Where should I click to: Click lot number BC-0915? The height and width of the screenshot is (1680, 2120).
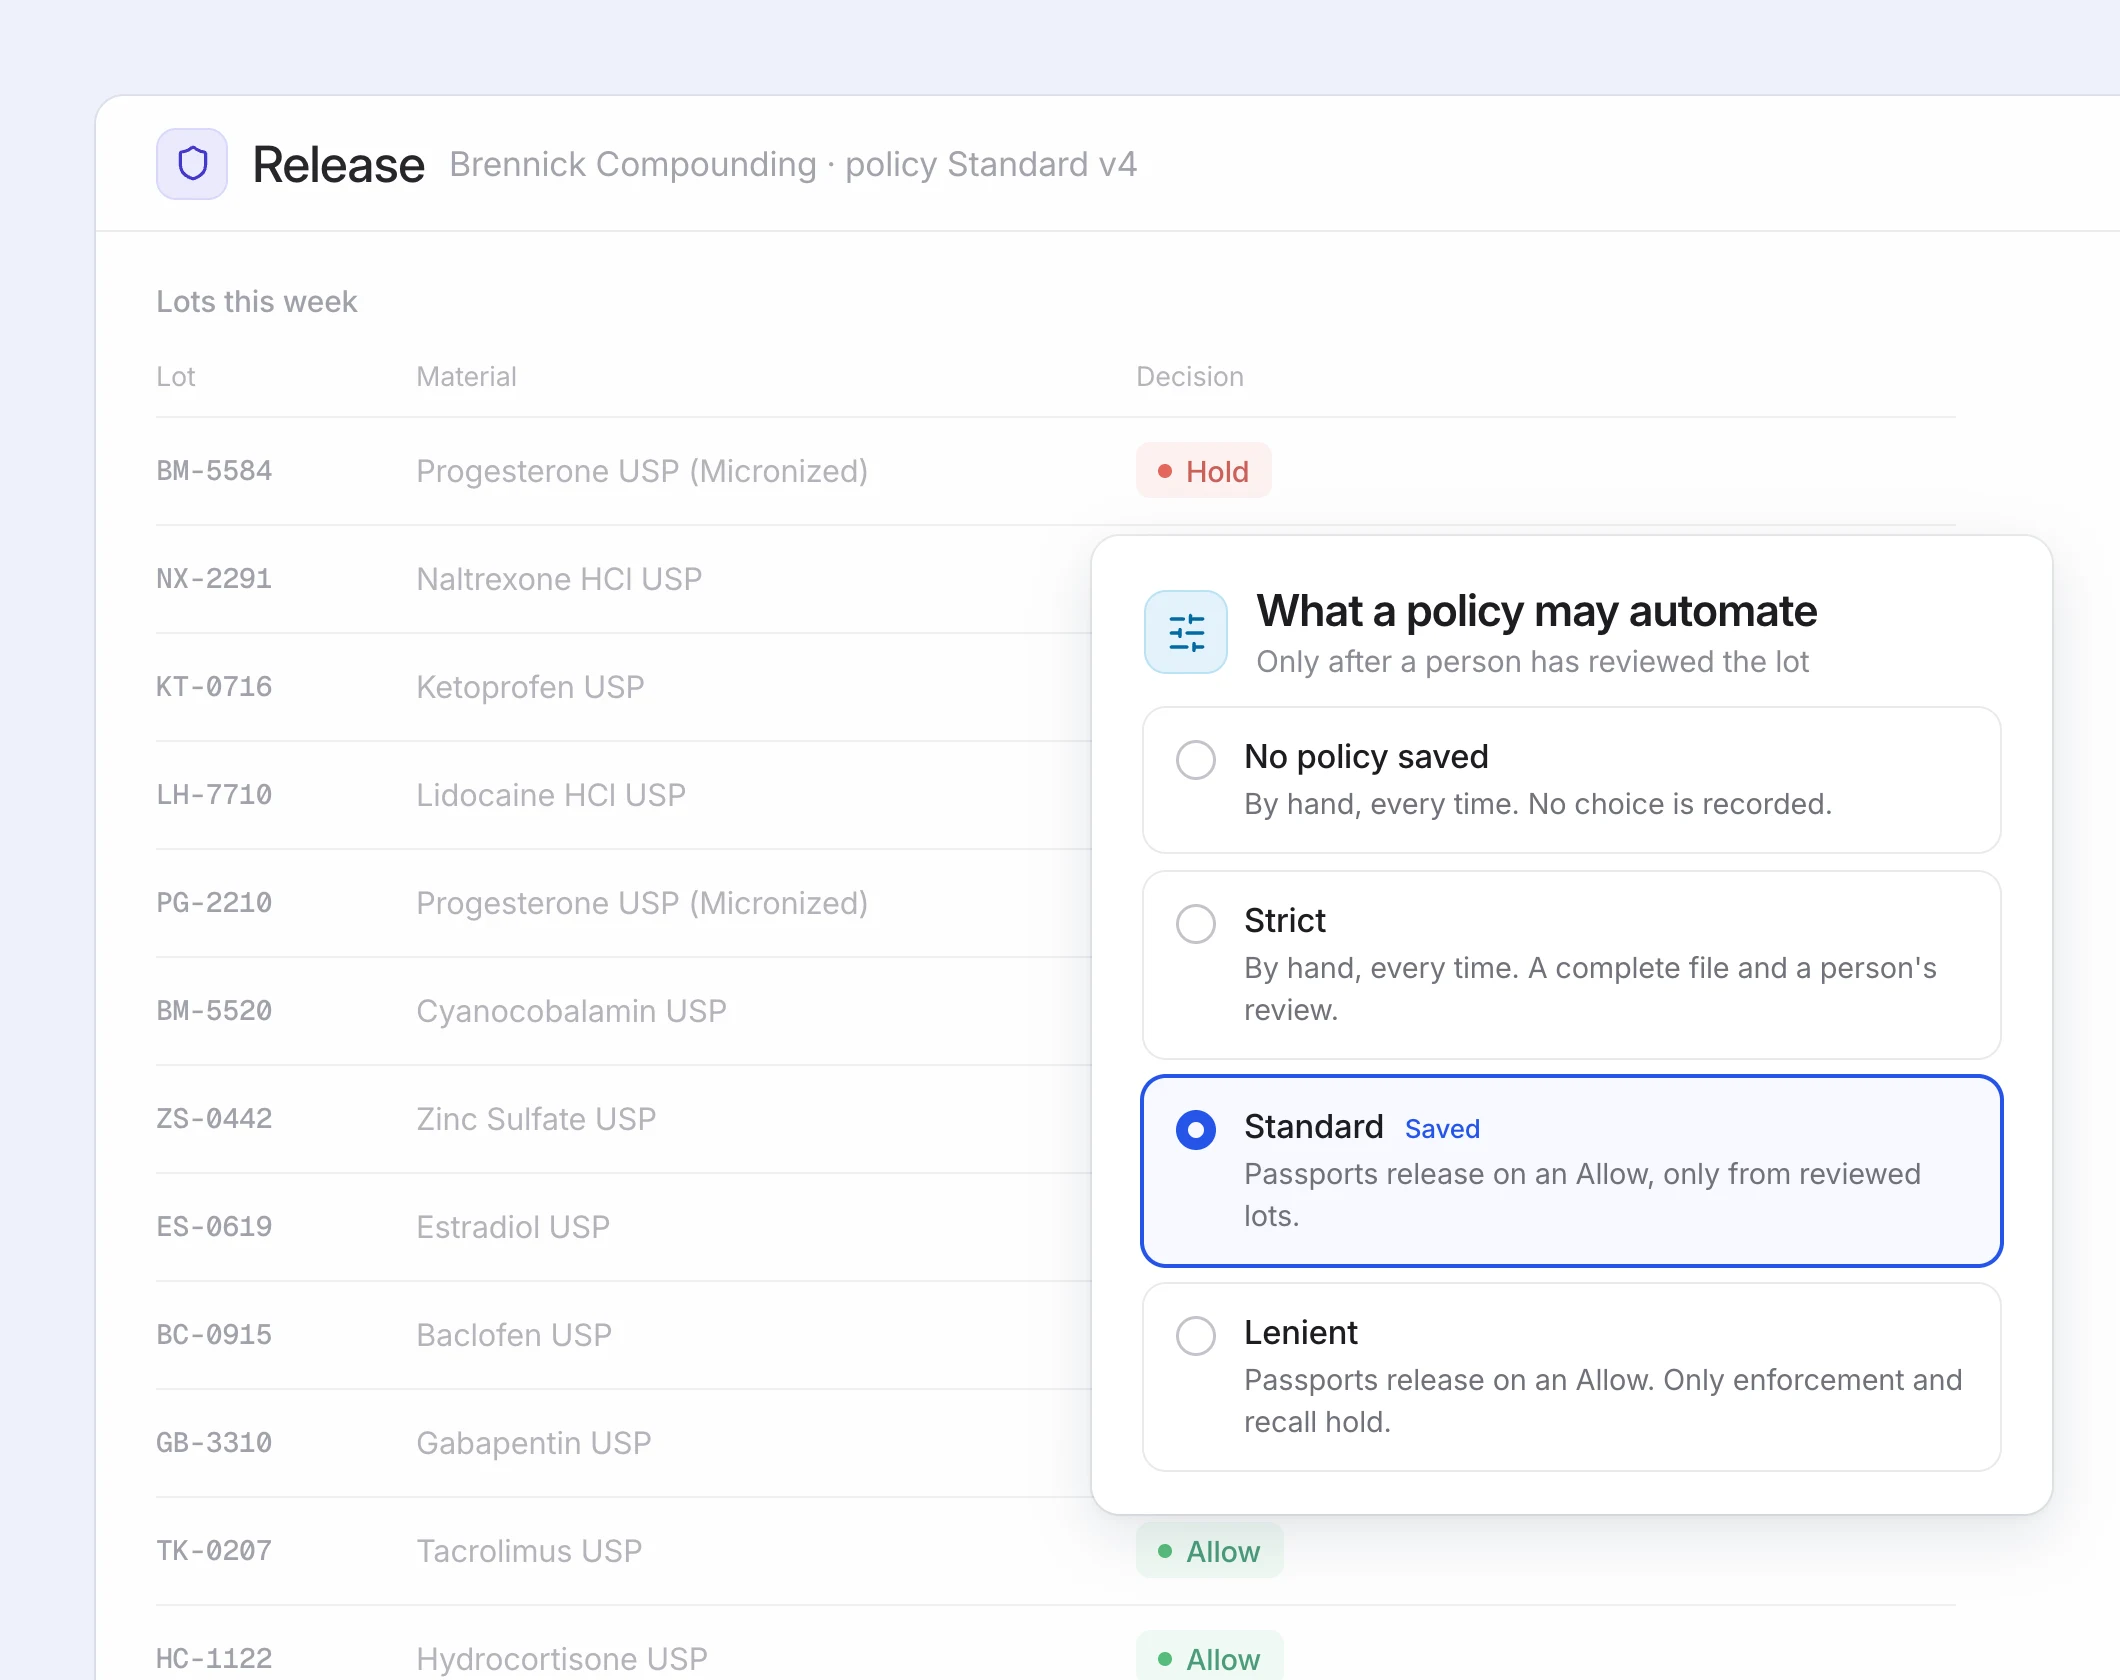[215, 1335]
